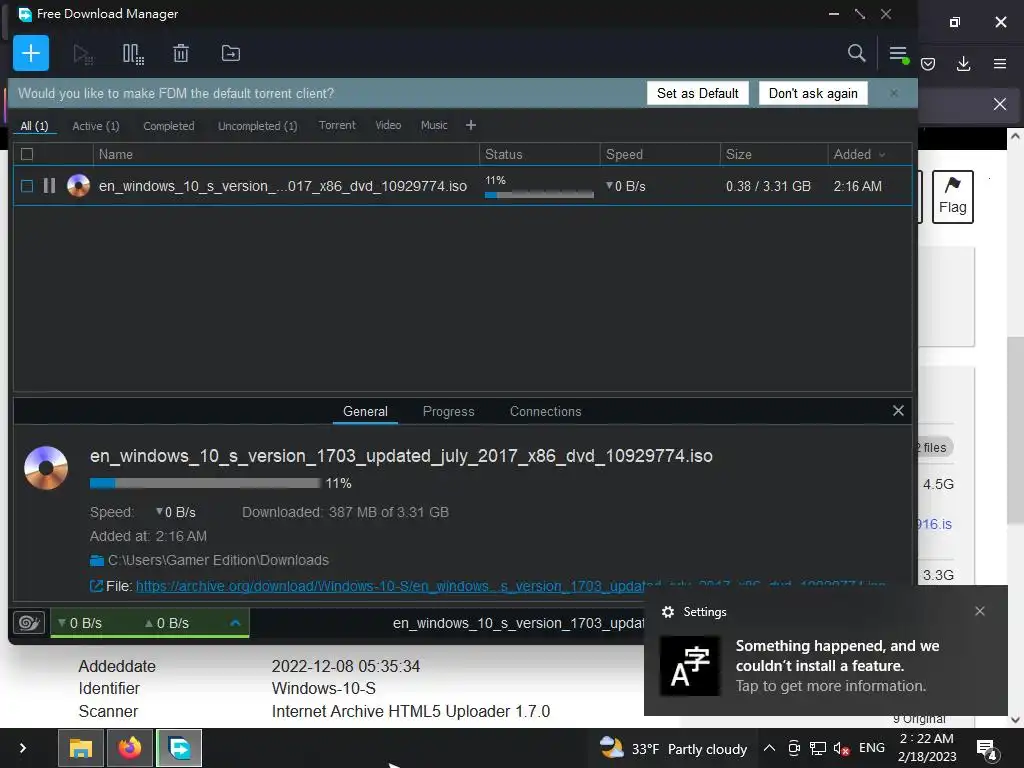Dismiss the default torrent client banner
The image size is (1024, 768).
[x=893, y=93]
